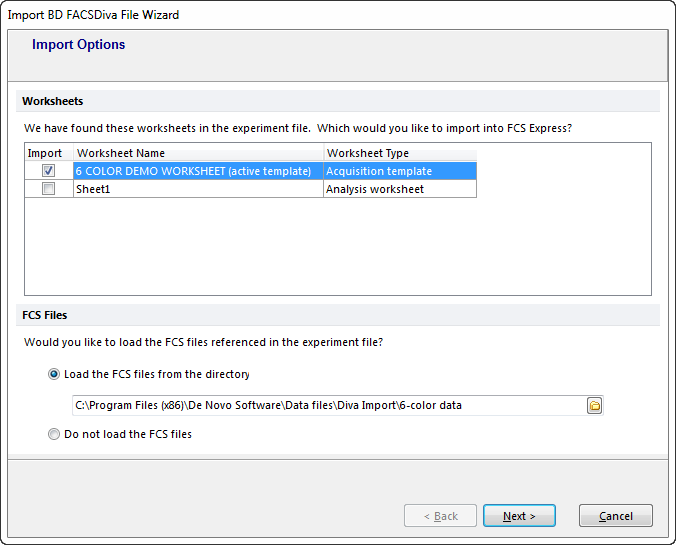The height and width of the screenshot is (545, 676).
Task: Click the Worksheet Type column header
Action: (x=400, y=153)
